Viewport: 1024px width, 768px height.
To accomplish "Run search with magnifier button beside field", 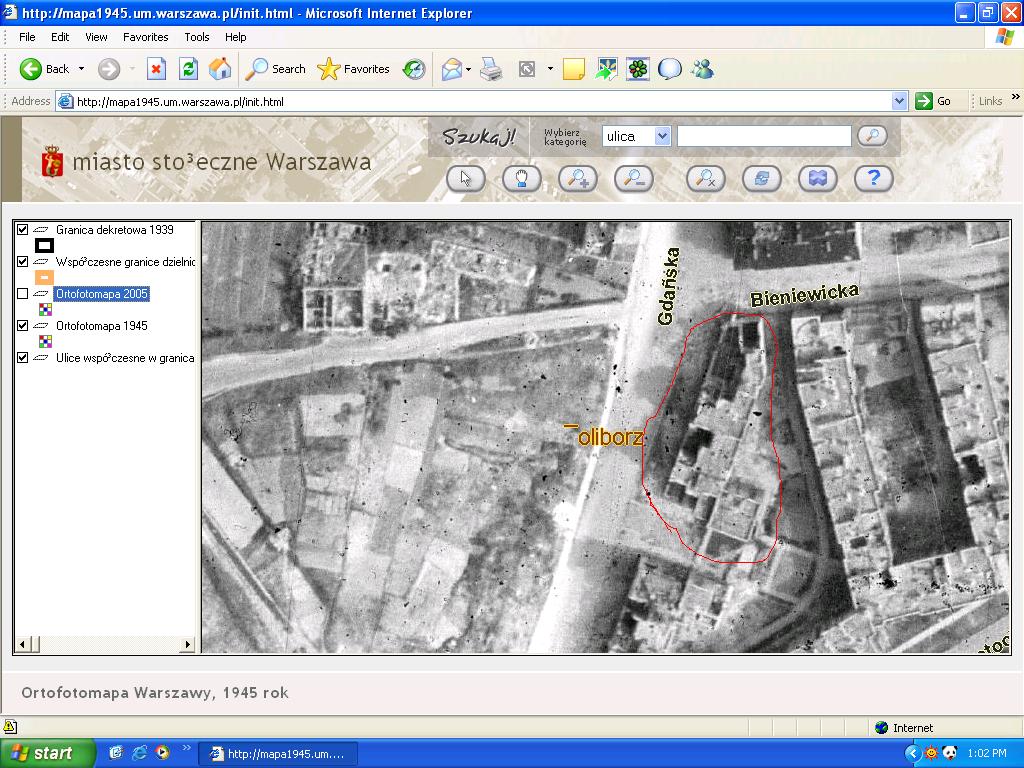I will tap(872, 136).
